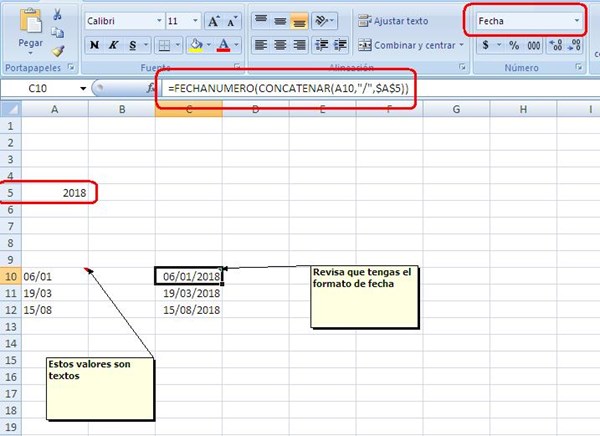Click the Pegar paste icon

(31, 21)
